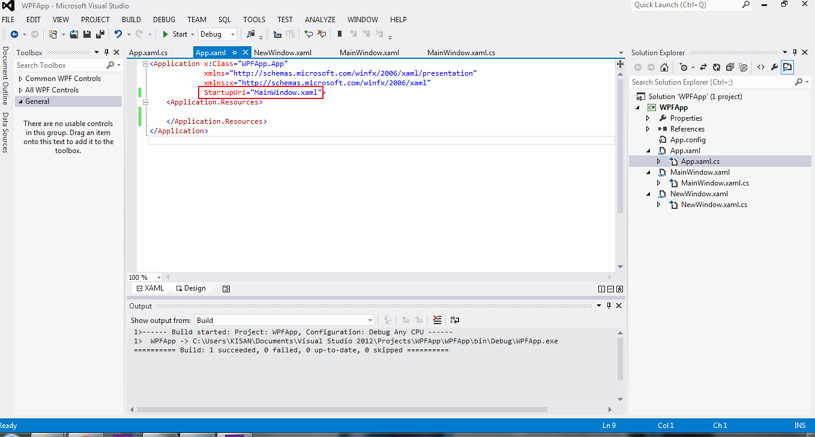
Task: Collapse the Application XAML element outline
Action: pyautogui.click(x=146, y=64)
